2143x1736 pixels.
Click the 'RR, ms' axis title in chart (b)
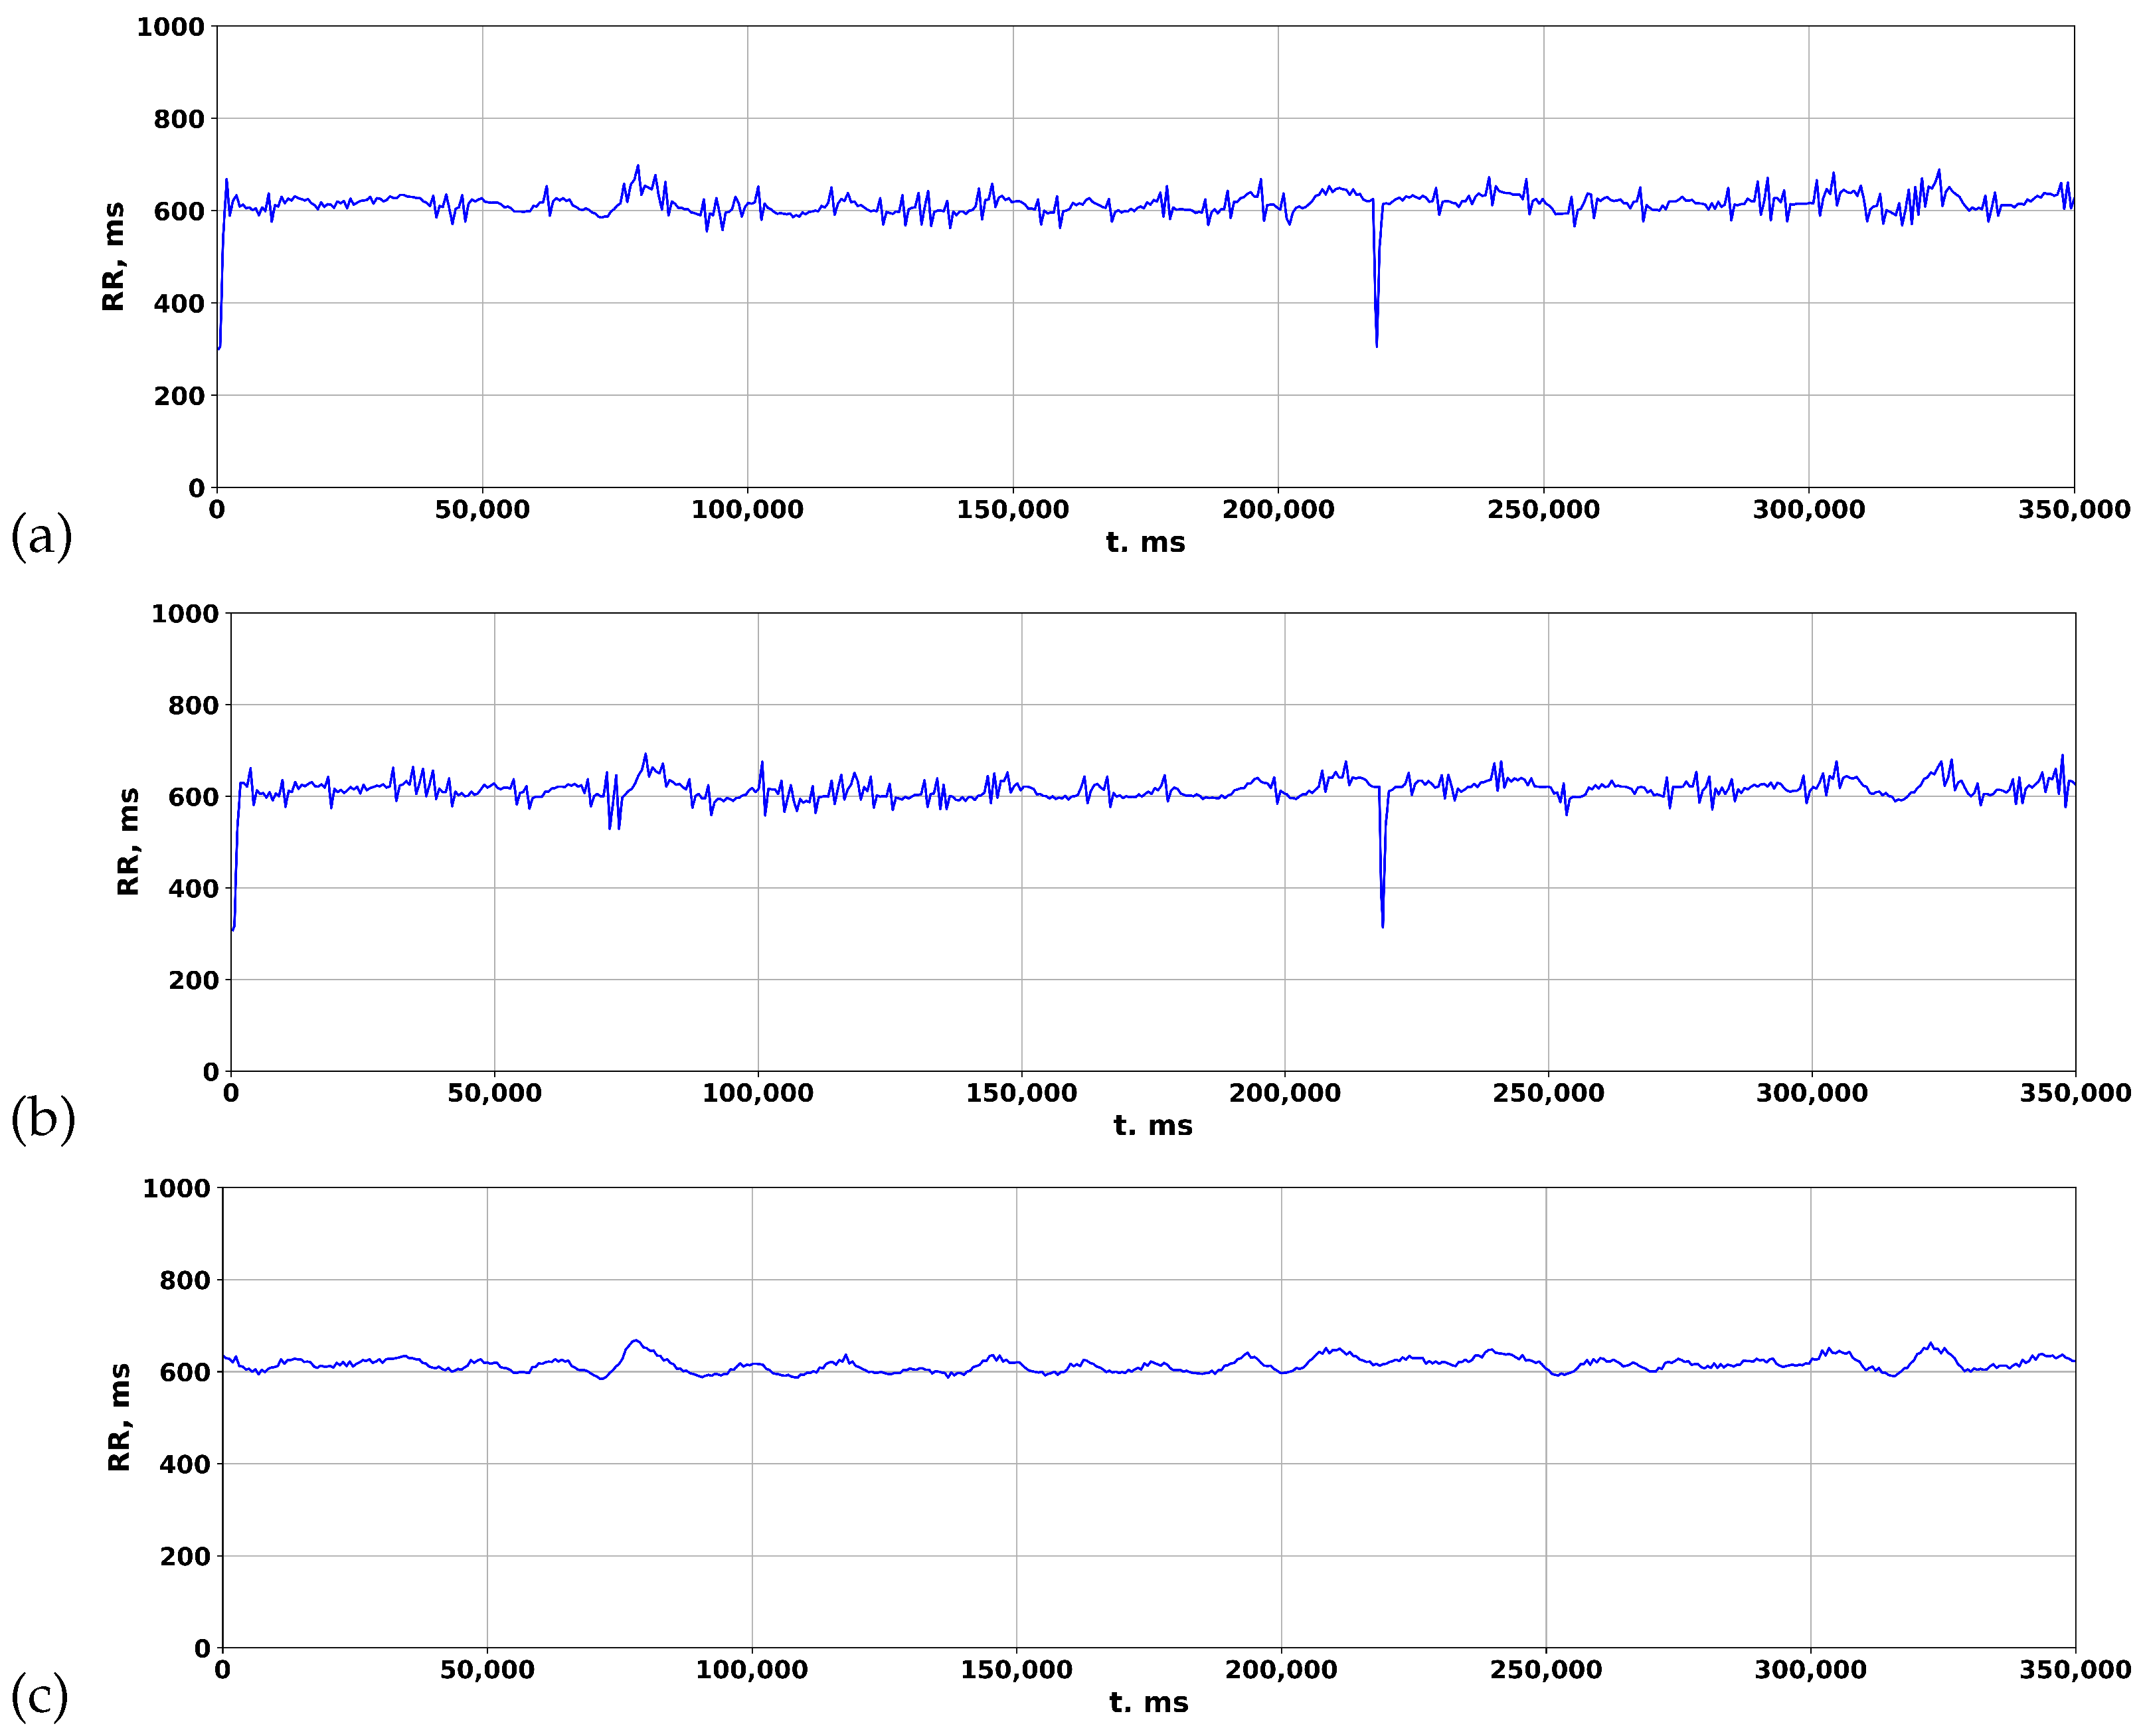(128, 842)
